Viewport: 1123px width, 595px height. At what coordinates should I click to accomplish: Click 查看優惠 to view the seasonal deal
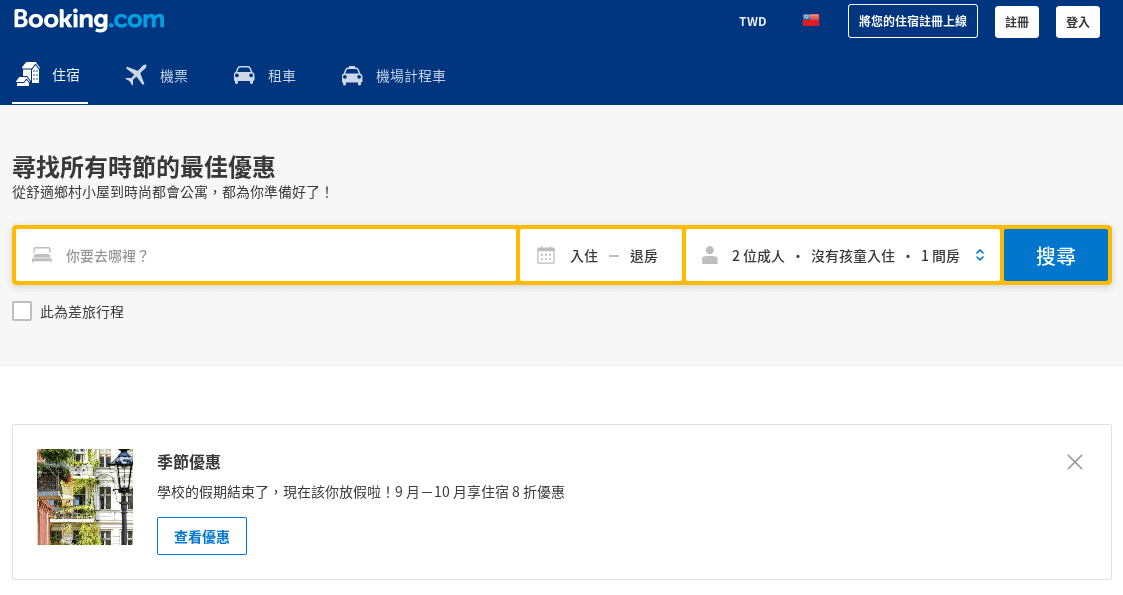coord(201,536)
